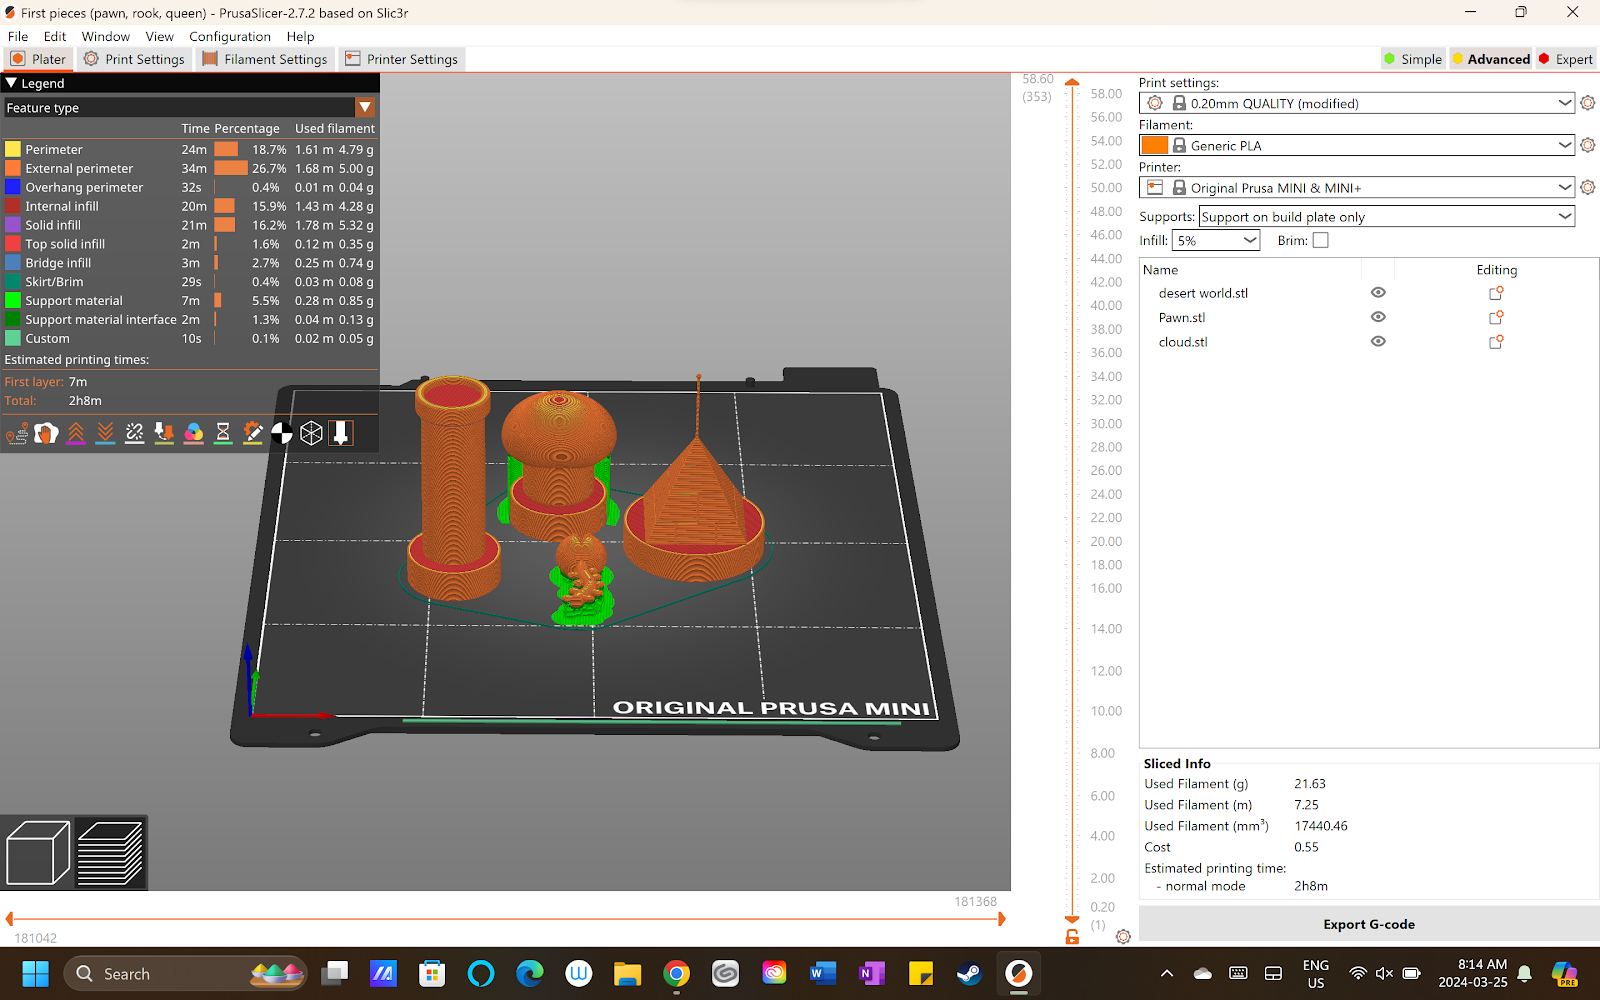Viewport: 1600px width, 1000px height.
Task: Enable the Brim checkbox
Action: 1320,240
